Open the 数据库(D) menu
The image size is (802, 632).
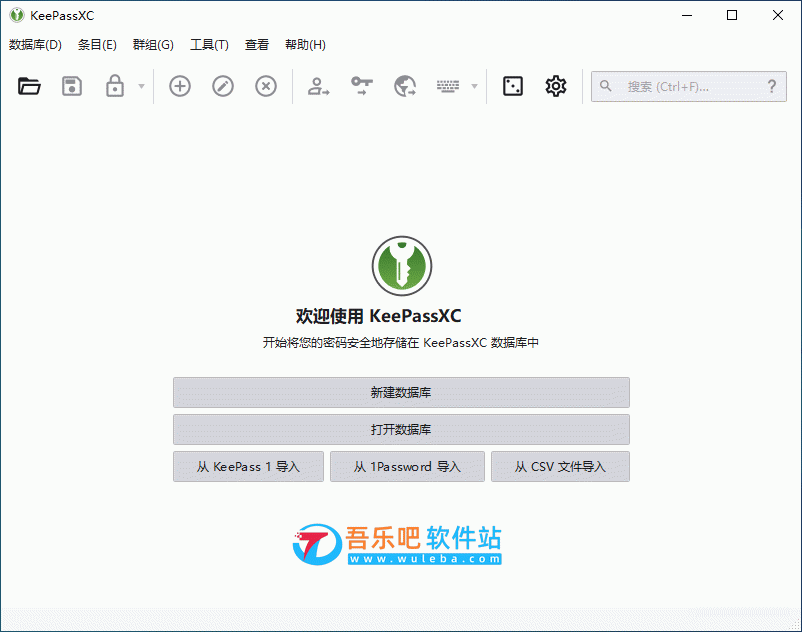pyautogui.click(x=35, y=45)
